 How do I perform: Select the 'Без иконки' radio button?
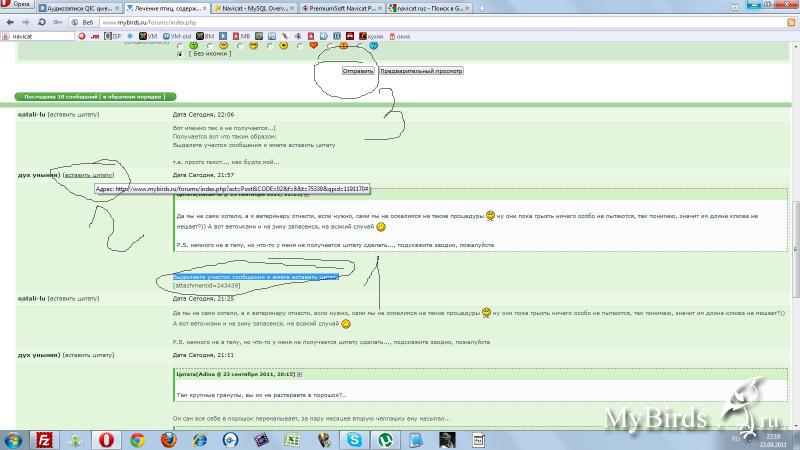coord(179,55)
